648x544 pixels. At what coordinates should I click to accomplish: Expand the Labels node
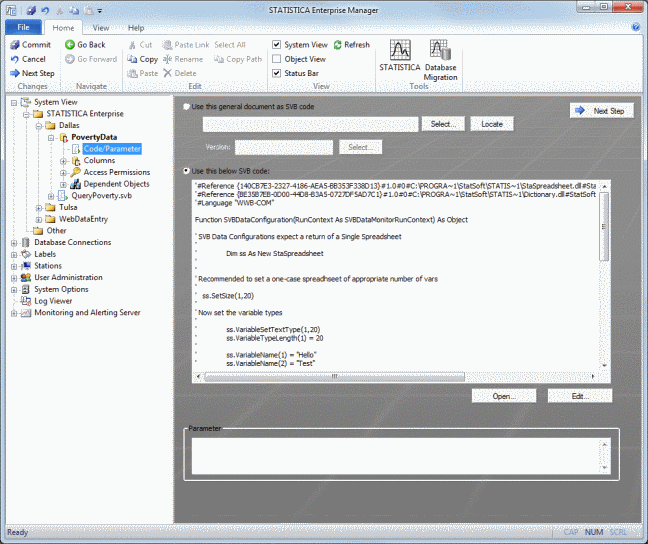tap(14, 255)
